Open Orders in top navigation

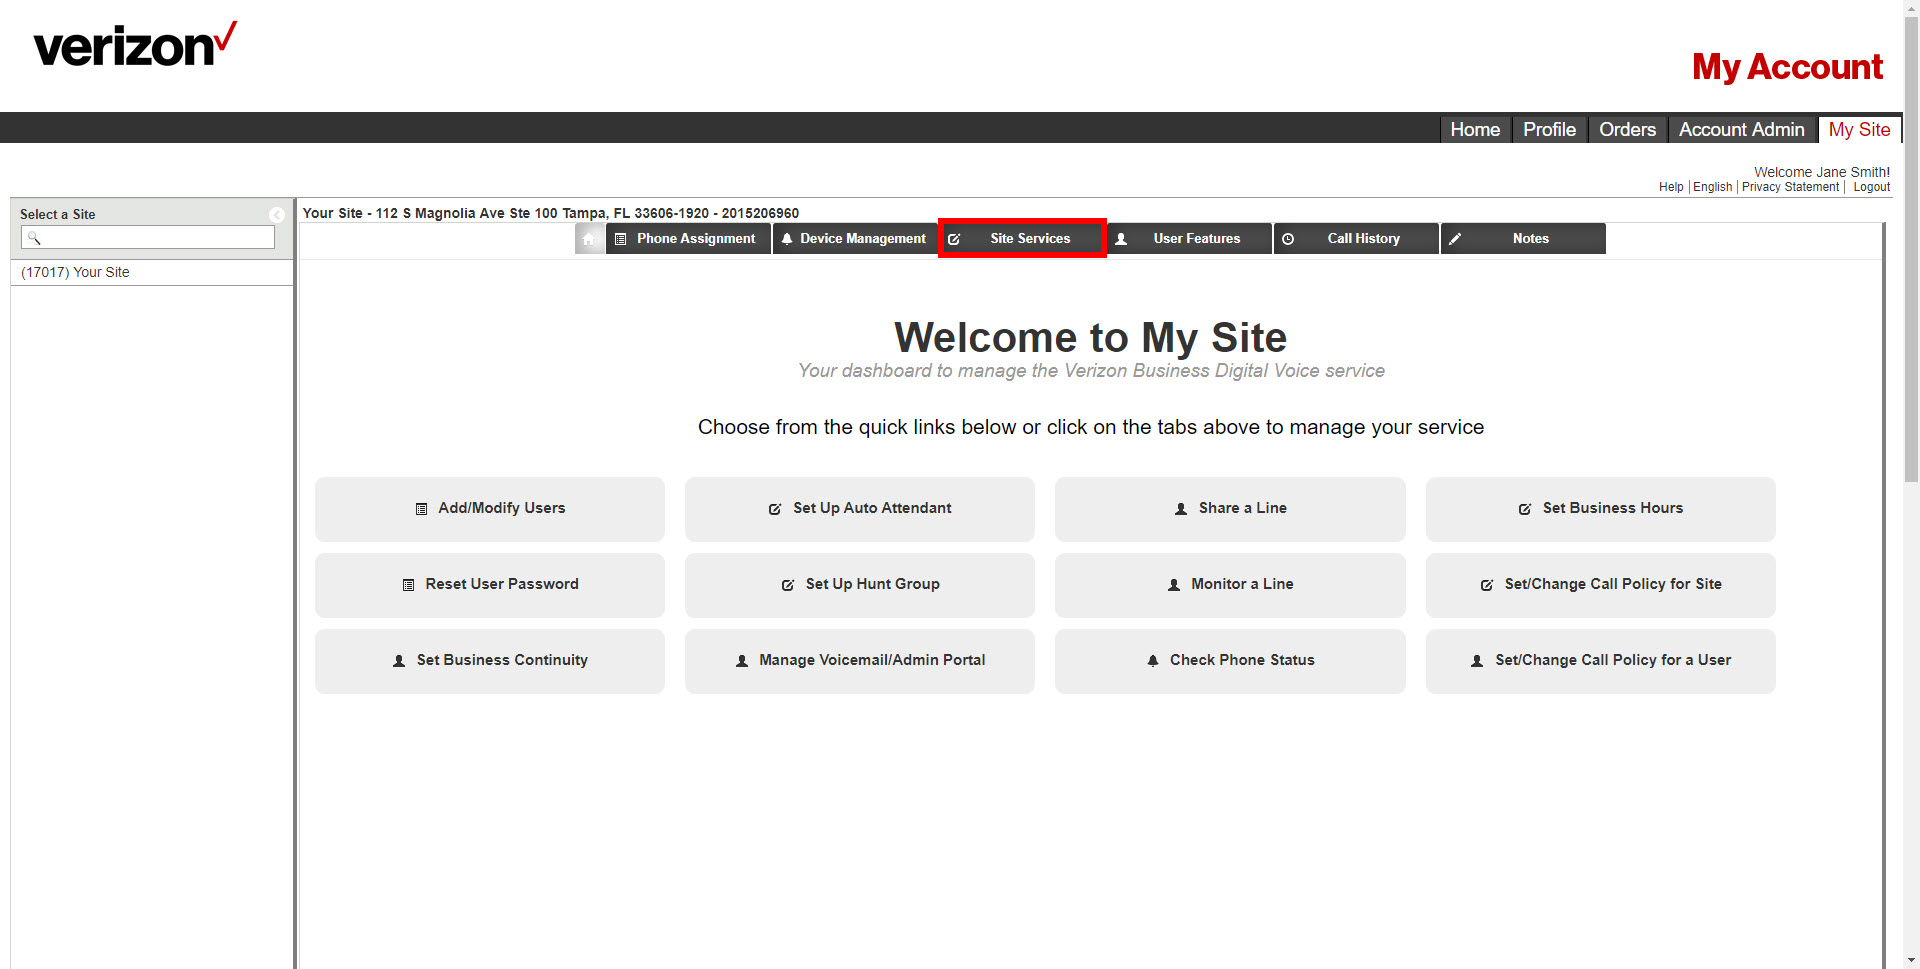click(1627, 129)
